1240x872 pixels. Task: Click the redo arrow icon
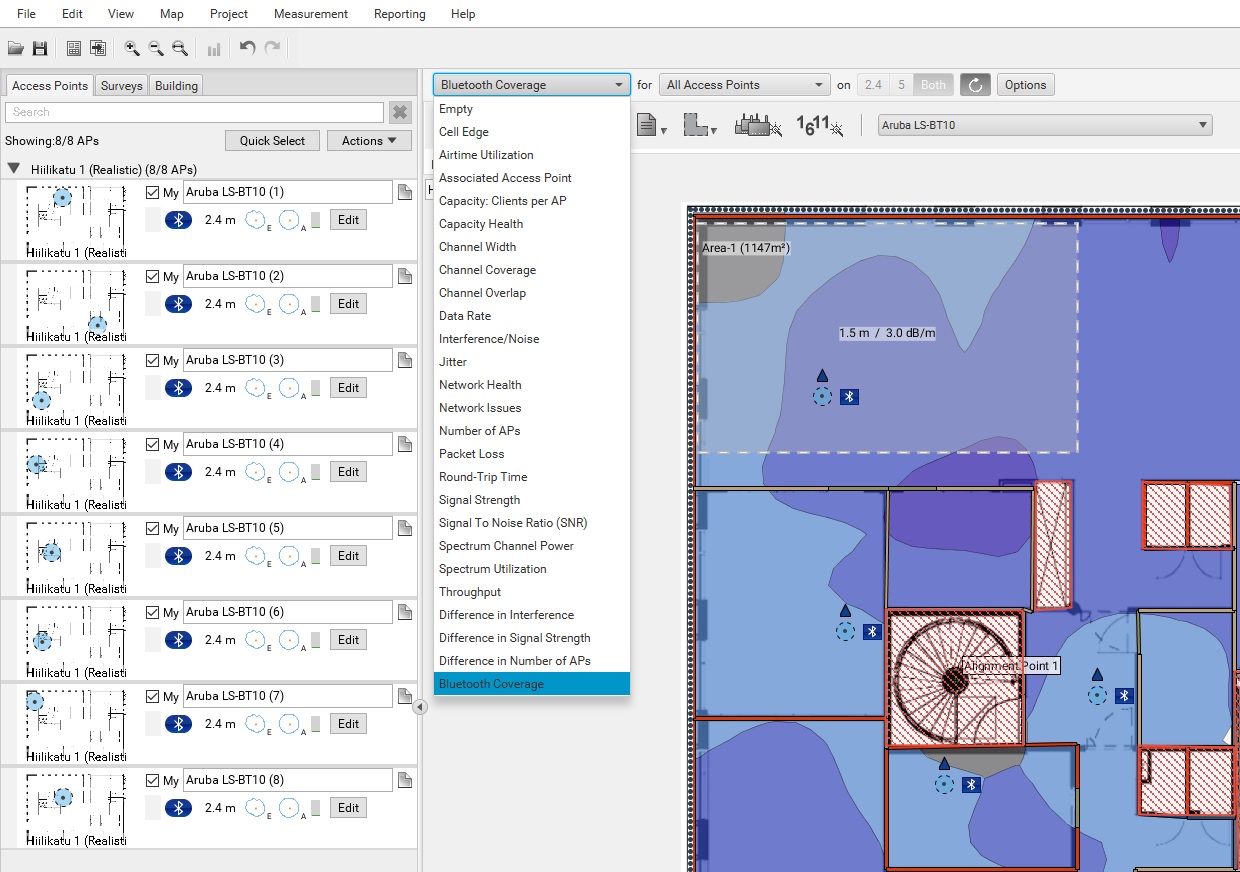pyautogui.click(x=272, y=48)
